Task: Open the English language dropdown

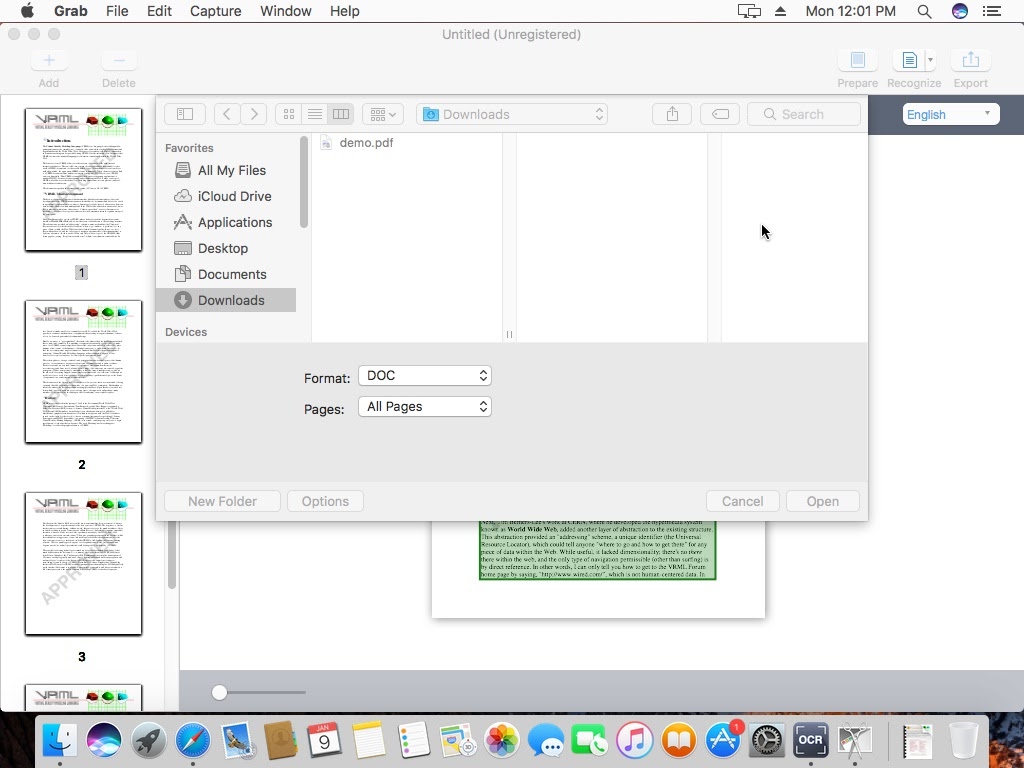Action: click(x=951, y=114)
